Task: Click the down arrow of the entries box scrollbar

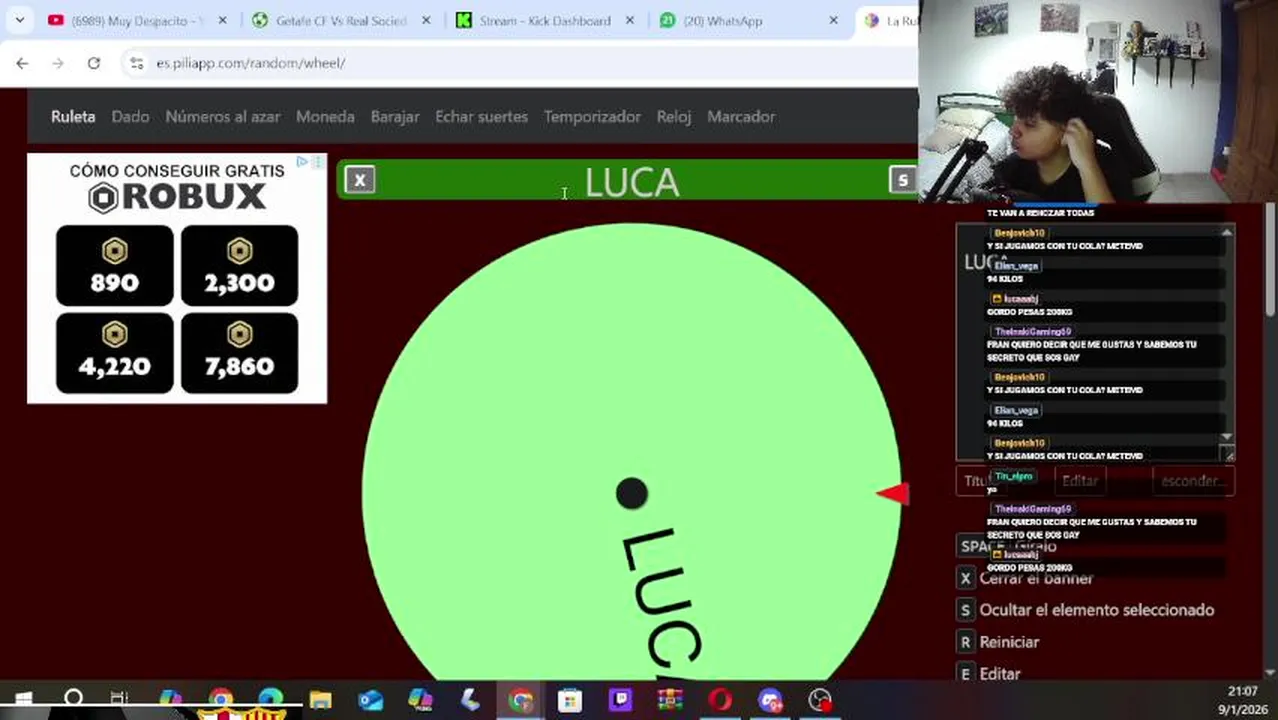Action: (1227, 438)
